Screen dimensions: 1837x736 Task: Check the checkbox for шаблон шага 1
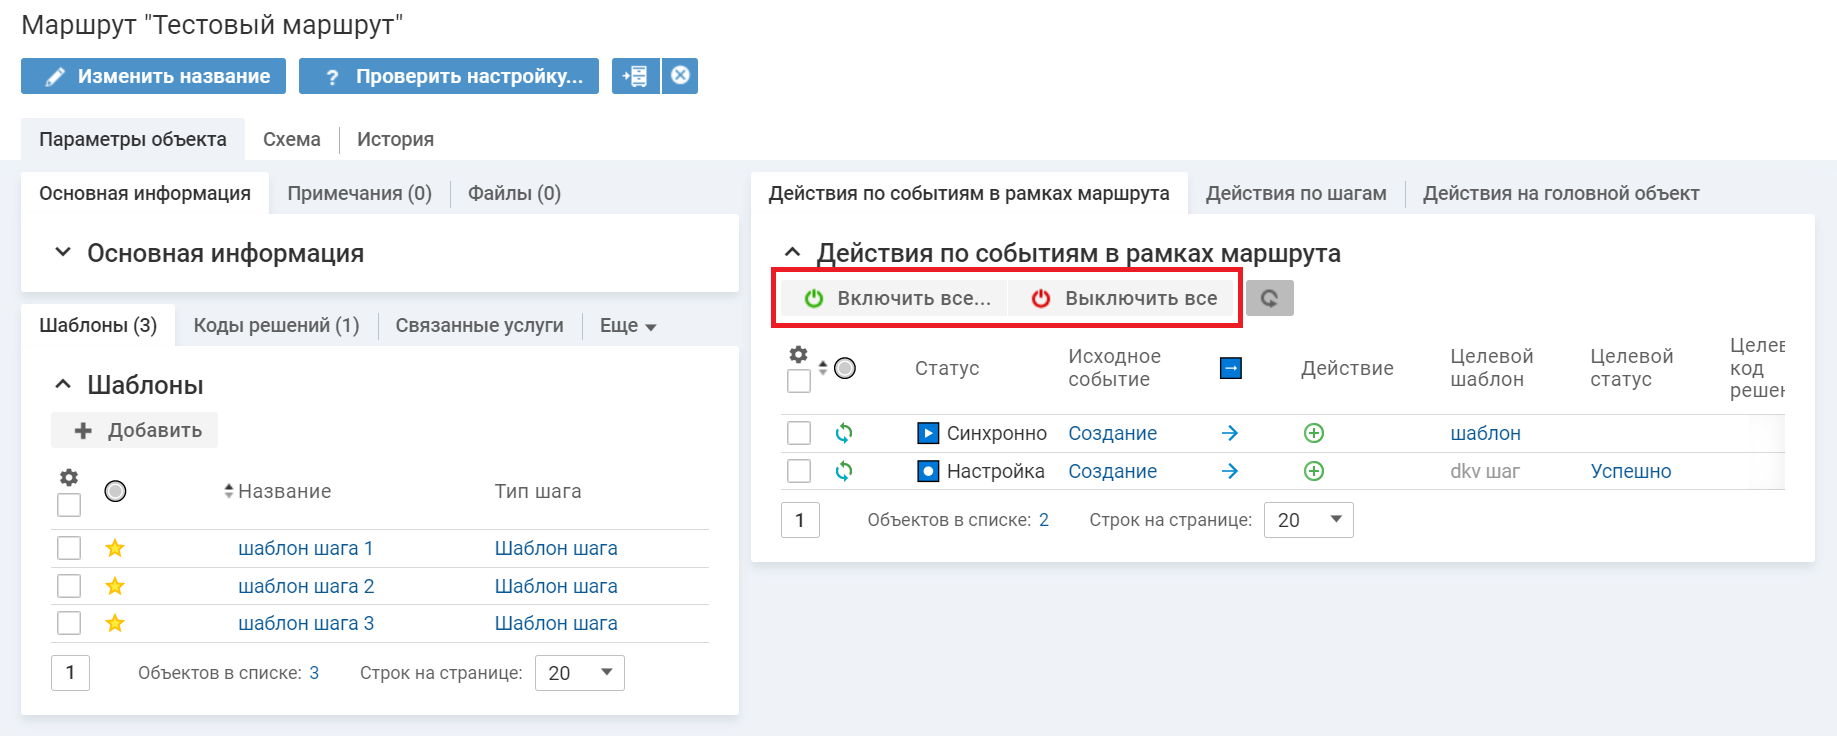click(x=69, y=548)
